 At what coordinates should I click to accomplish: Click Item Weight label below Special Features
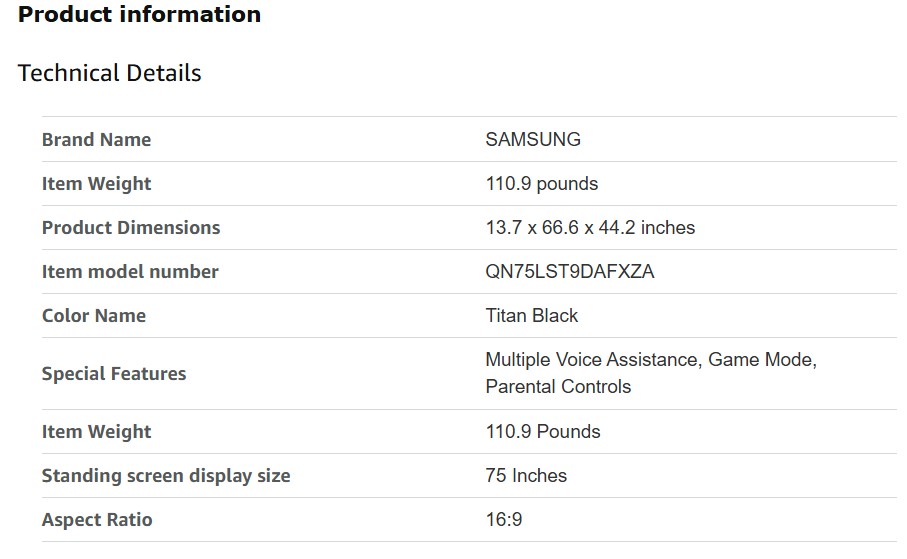click(x=96, y=432)
